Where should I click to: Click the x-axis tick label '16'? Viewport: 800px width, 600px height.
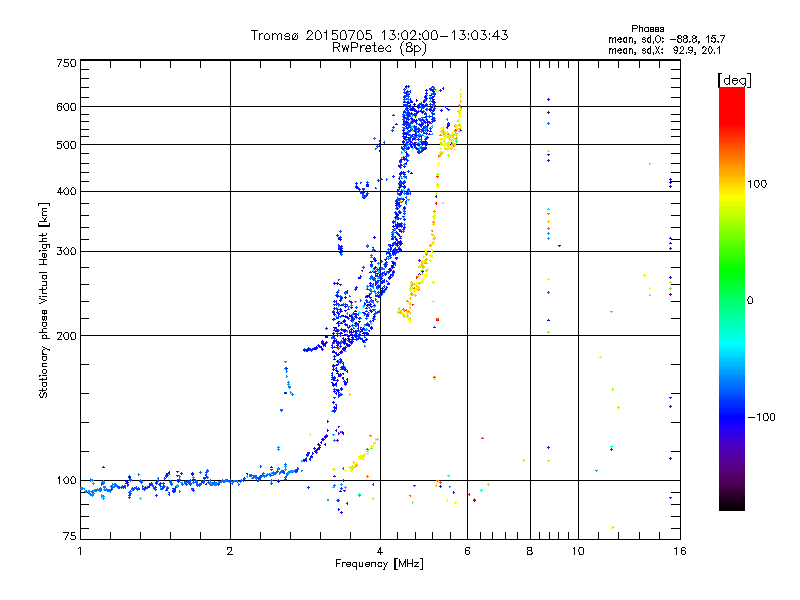click(x=680, y=551)
